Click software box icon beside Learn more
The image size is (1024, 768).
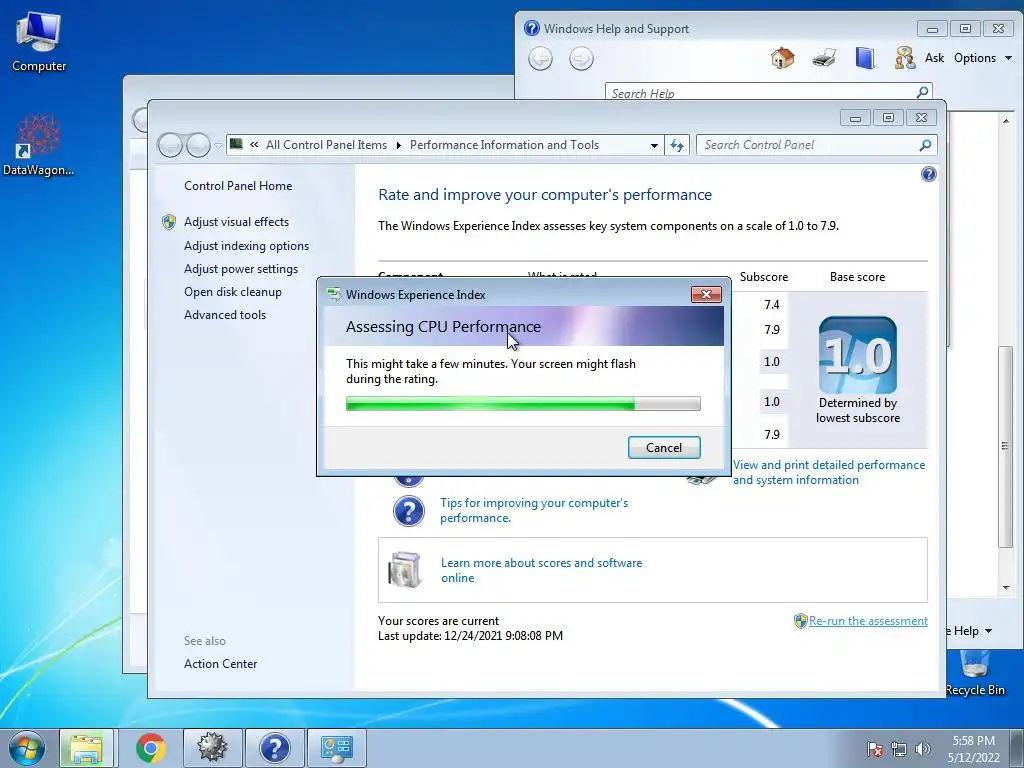point(405,569)
